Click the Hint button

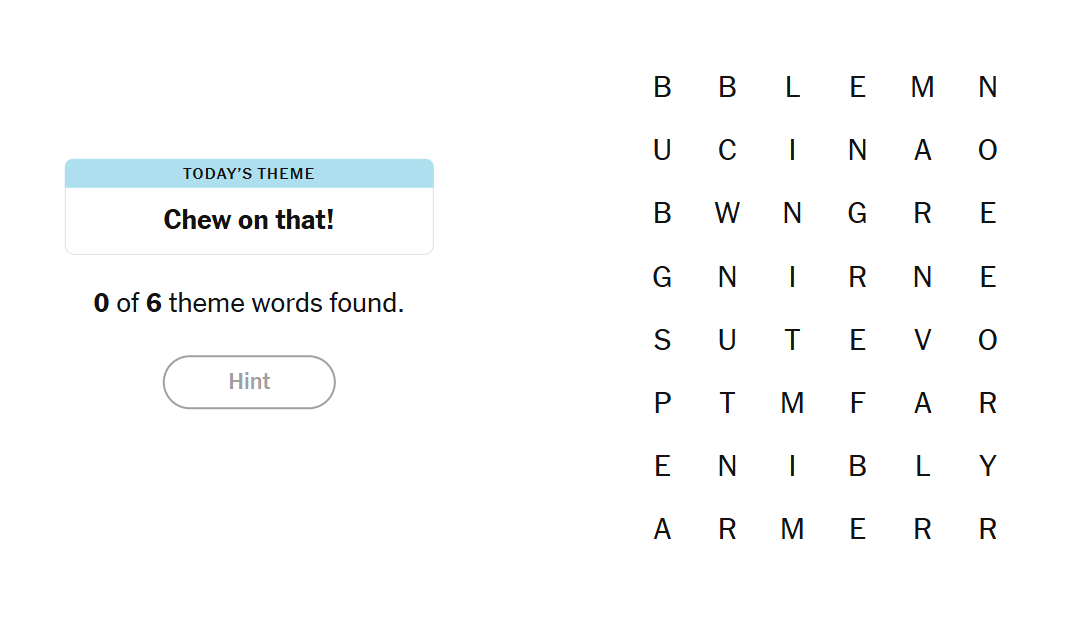(x=249, y=382)
